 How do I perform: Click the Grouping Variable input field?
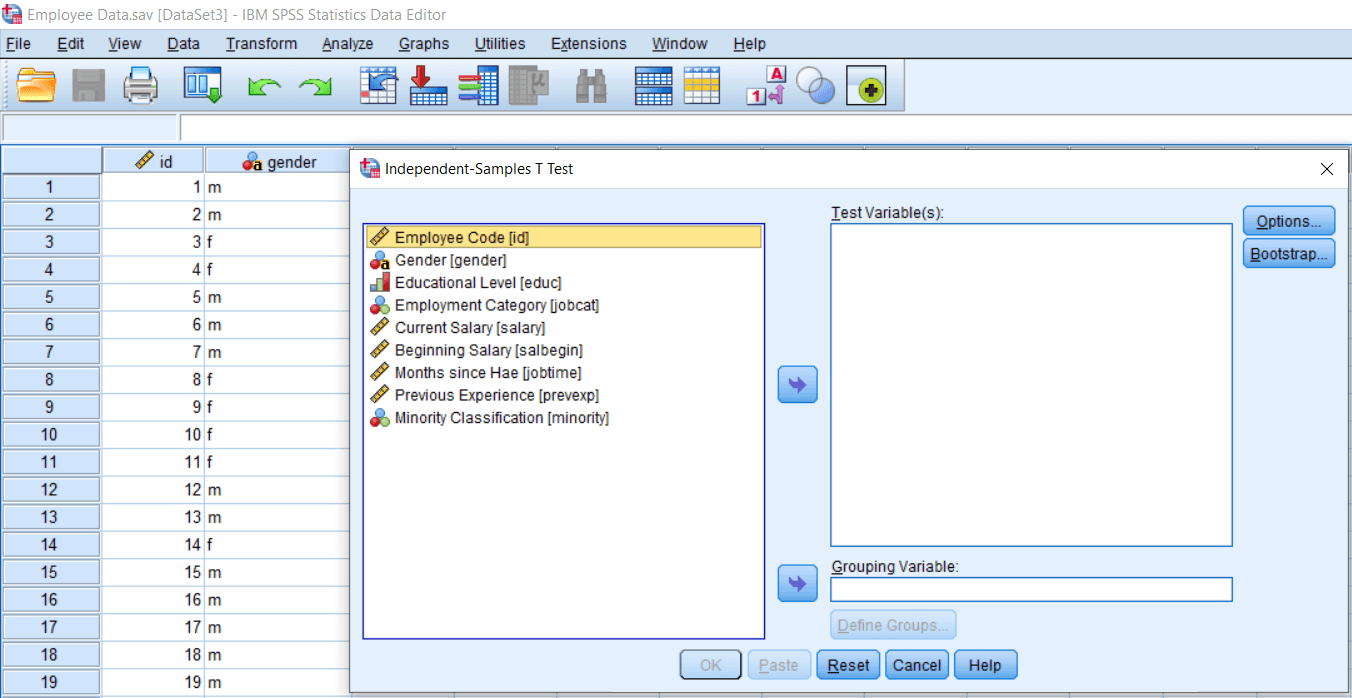(x=1031, y=589)
